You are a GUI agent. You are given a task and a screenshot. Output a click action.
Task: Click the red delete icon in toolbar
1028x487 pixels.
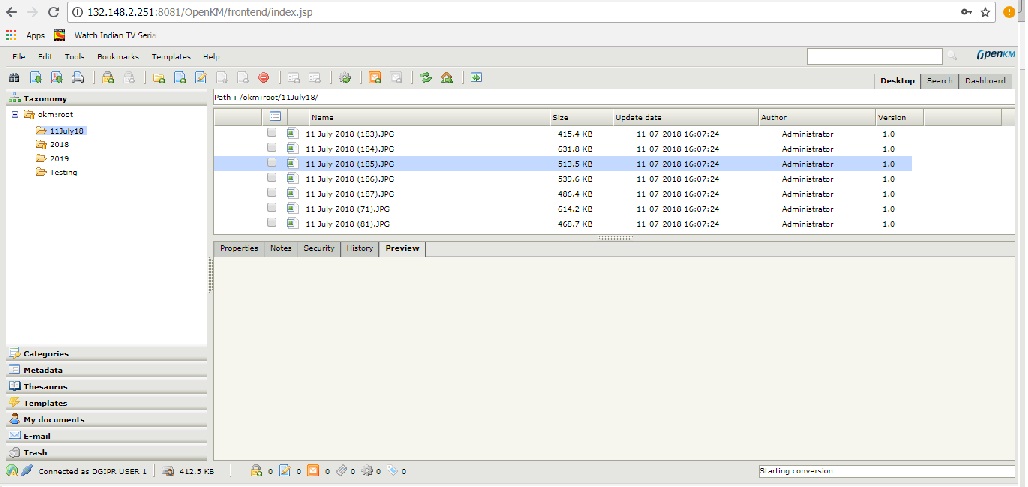coord(264,77)
